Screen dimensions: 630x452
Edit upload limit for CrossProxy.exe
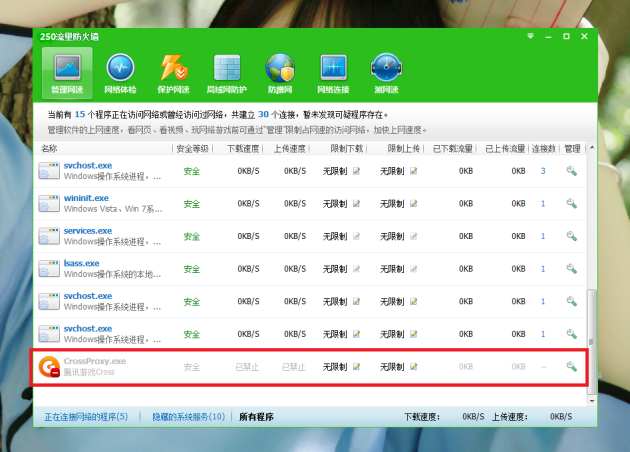[x=413, y=367]
